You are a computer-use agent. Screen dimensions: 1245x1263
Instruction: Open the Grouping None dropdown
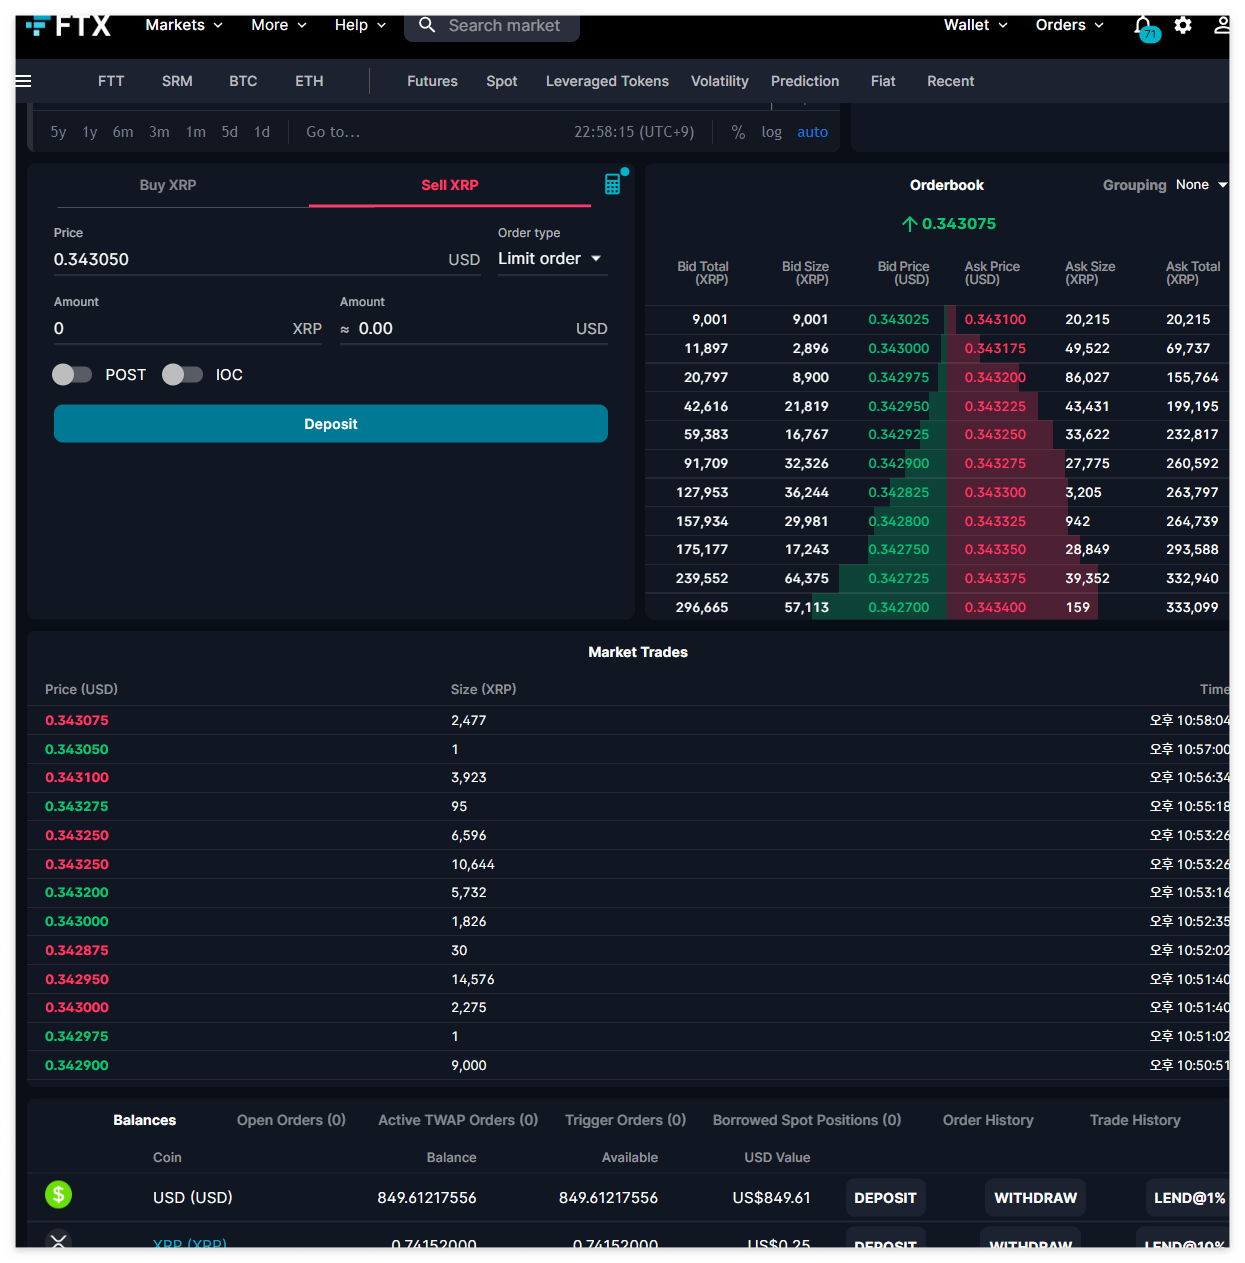pos(1201,185)
